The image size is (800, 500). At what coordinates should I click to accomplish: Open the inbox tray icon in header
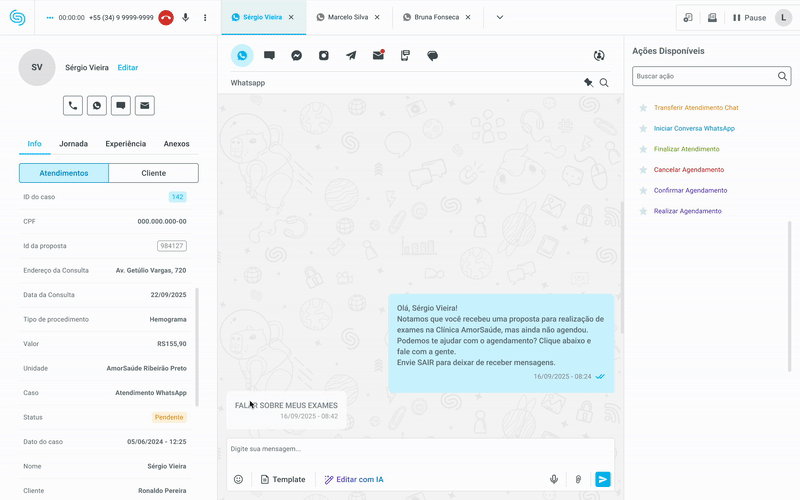click(712, 17)
